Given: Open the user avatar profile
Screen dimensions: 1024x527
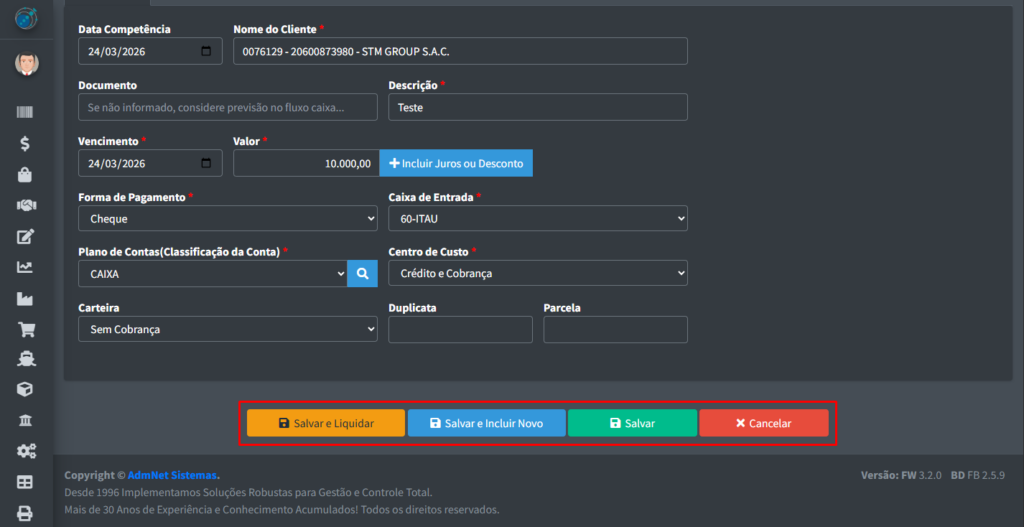Looking at the screenshot, I should point(26,64).
